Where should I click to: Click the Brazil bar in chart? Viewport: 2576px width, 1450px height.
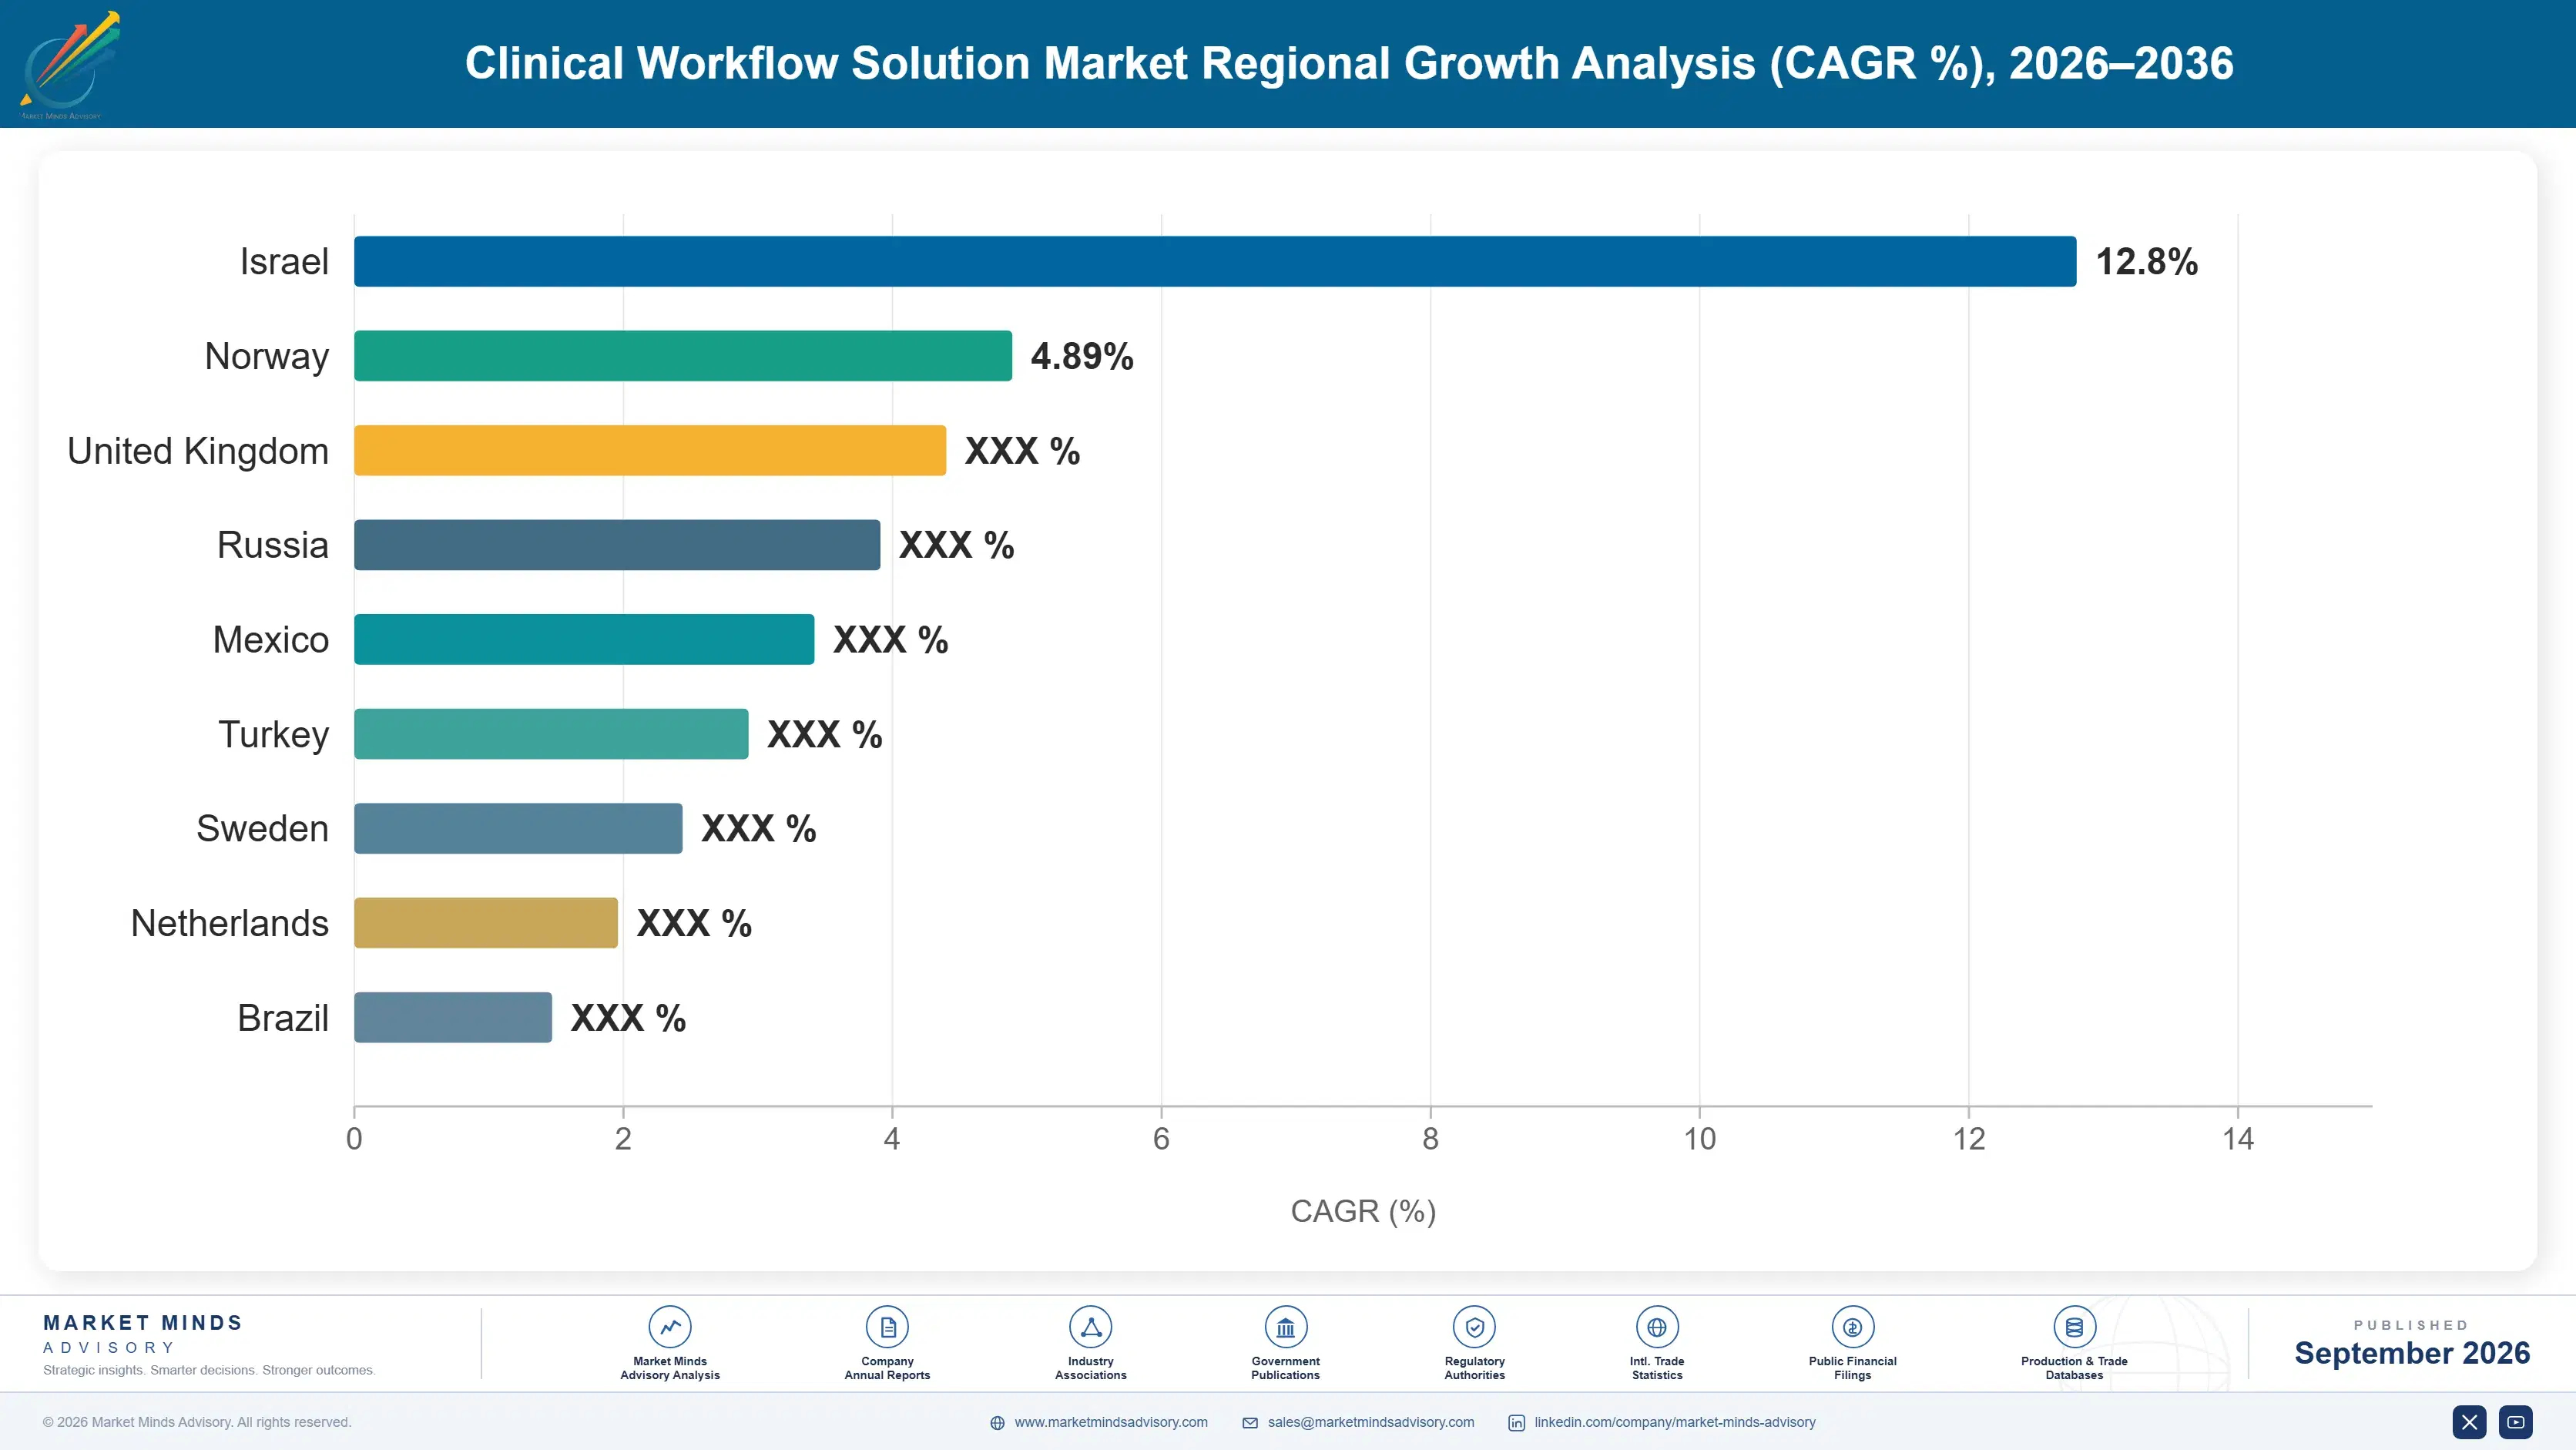click(x=453, y=1017)
